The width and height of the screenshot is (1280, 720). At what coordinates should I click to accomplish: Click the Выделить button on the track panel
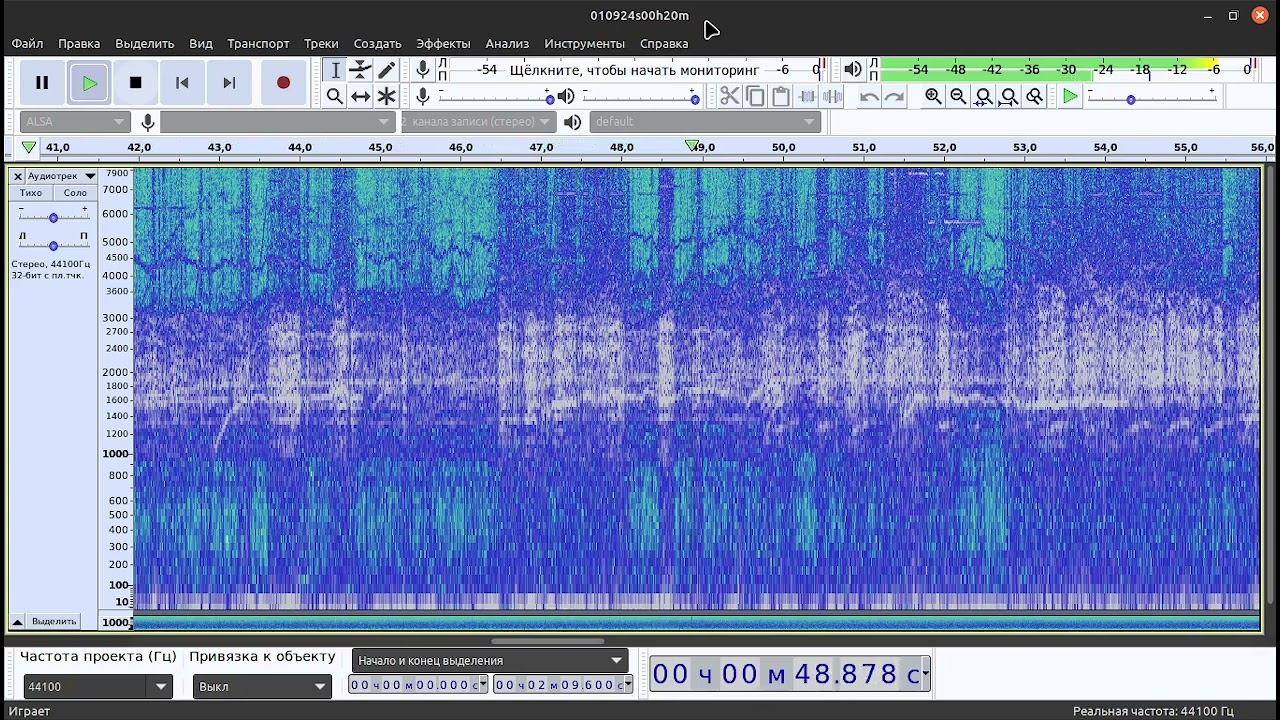tap(53, 621)
